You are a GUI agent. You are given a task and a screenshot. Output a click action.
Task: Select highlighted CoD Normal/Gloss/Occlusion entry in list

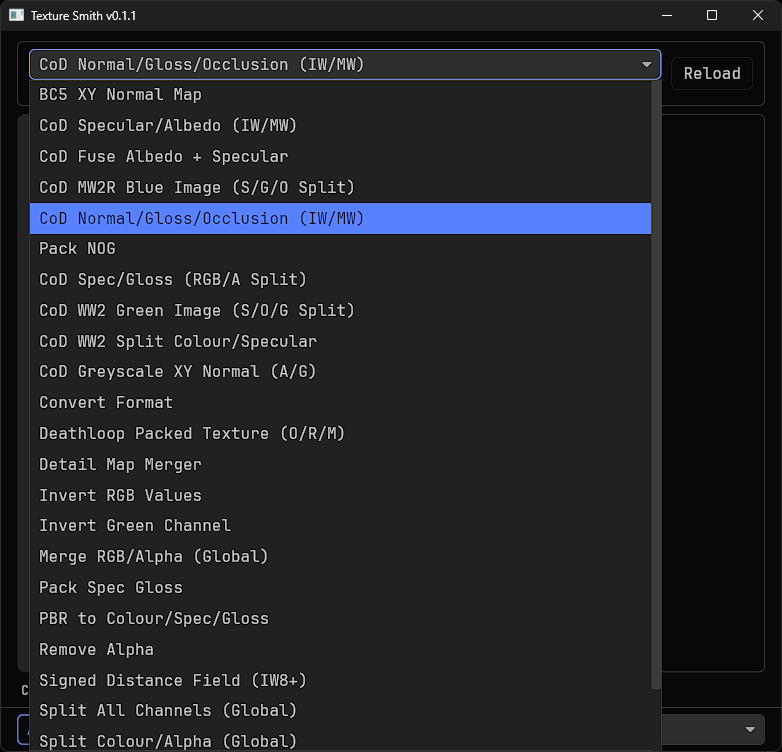341,218
